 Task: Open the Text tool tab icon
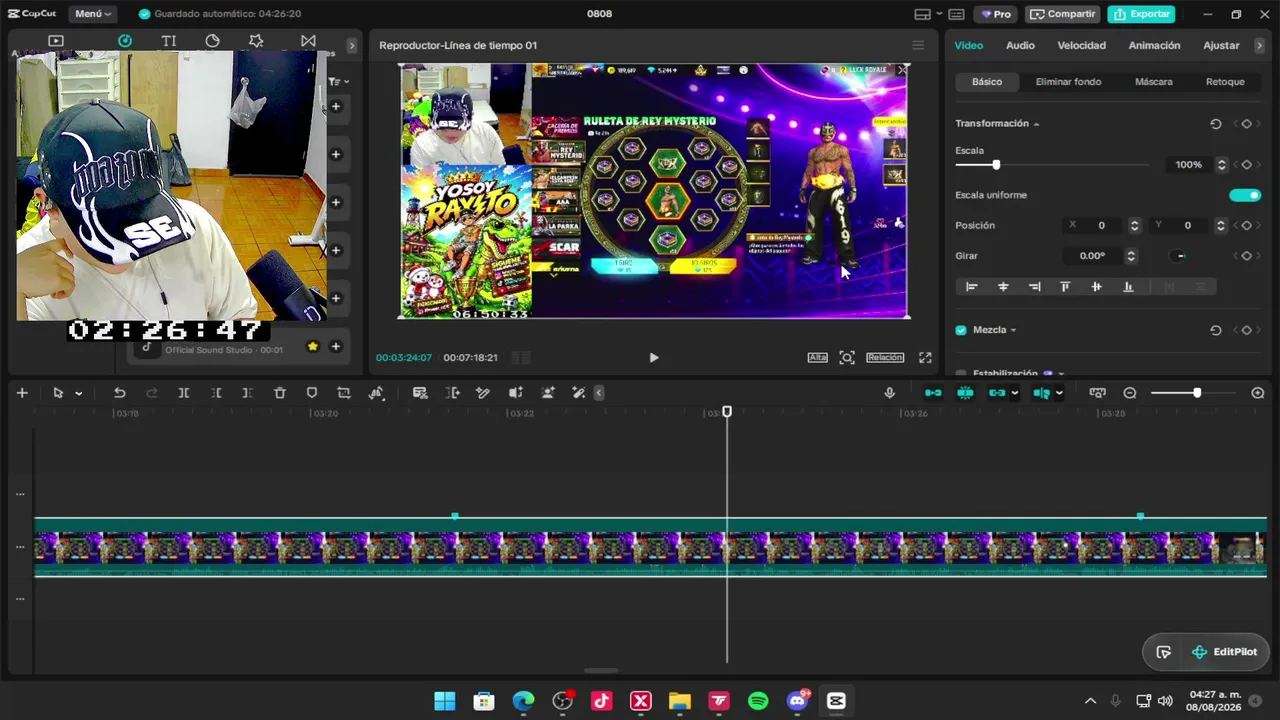coord(169,41)
